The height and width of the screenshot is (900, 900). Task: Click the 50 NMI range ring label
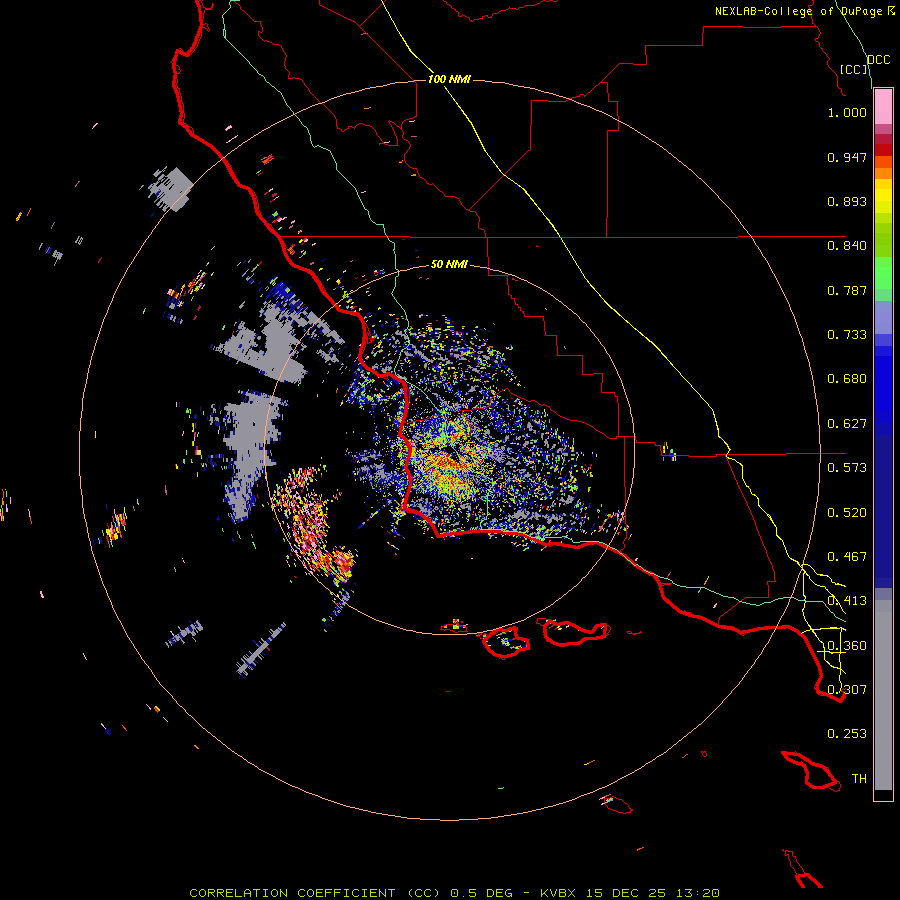[449, 264]
